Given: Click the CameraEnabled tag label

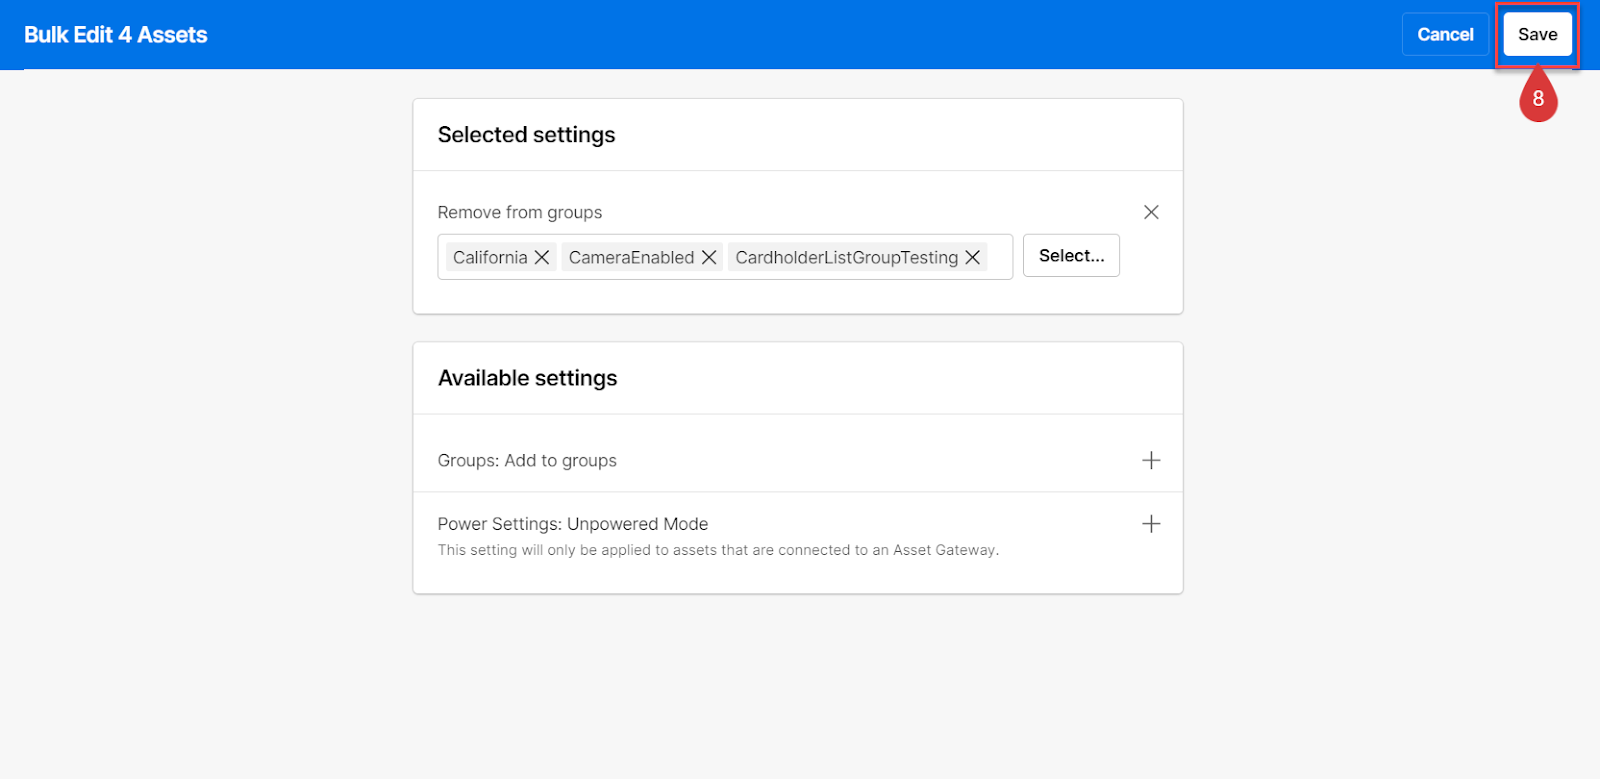Looking at the screenshot, I should pyautogui.click(x=631, y=257).
